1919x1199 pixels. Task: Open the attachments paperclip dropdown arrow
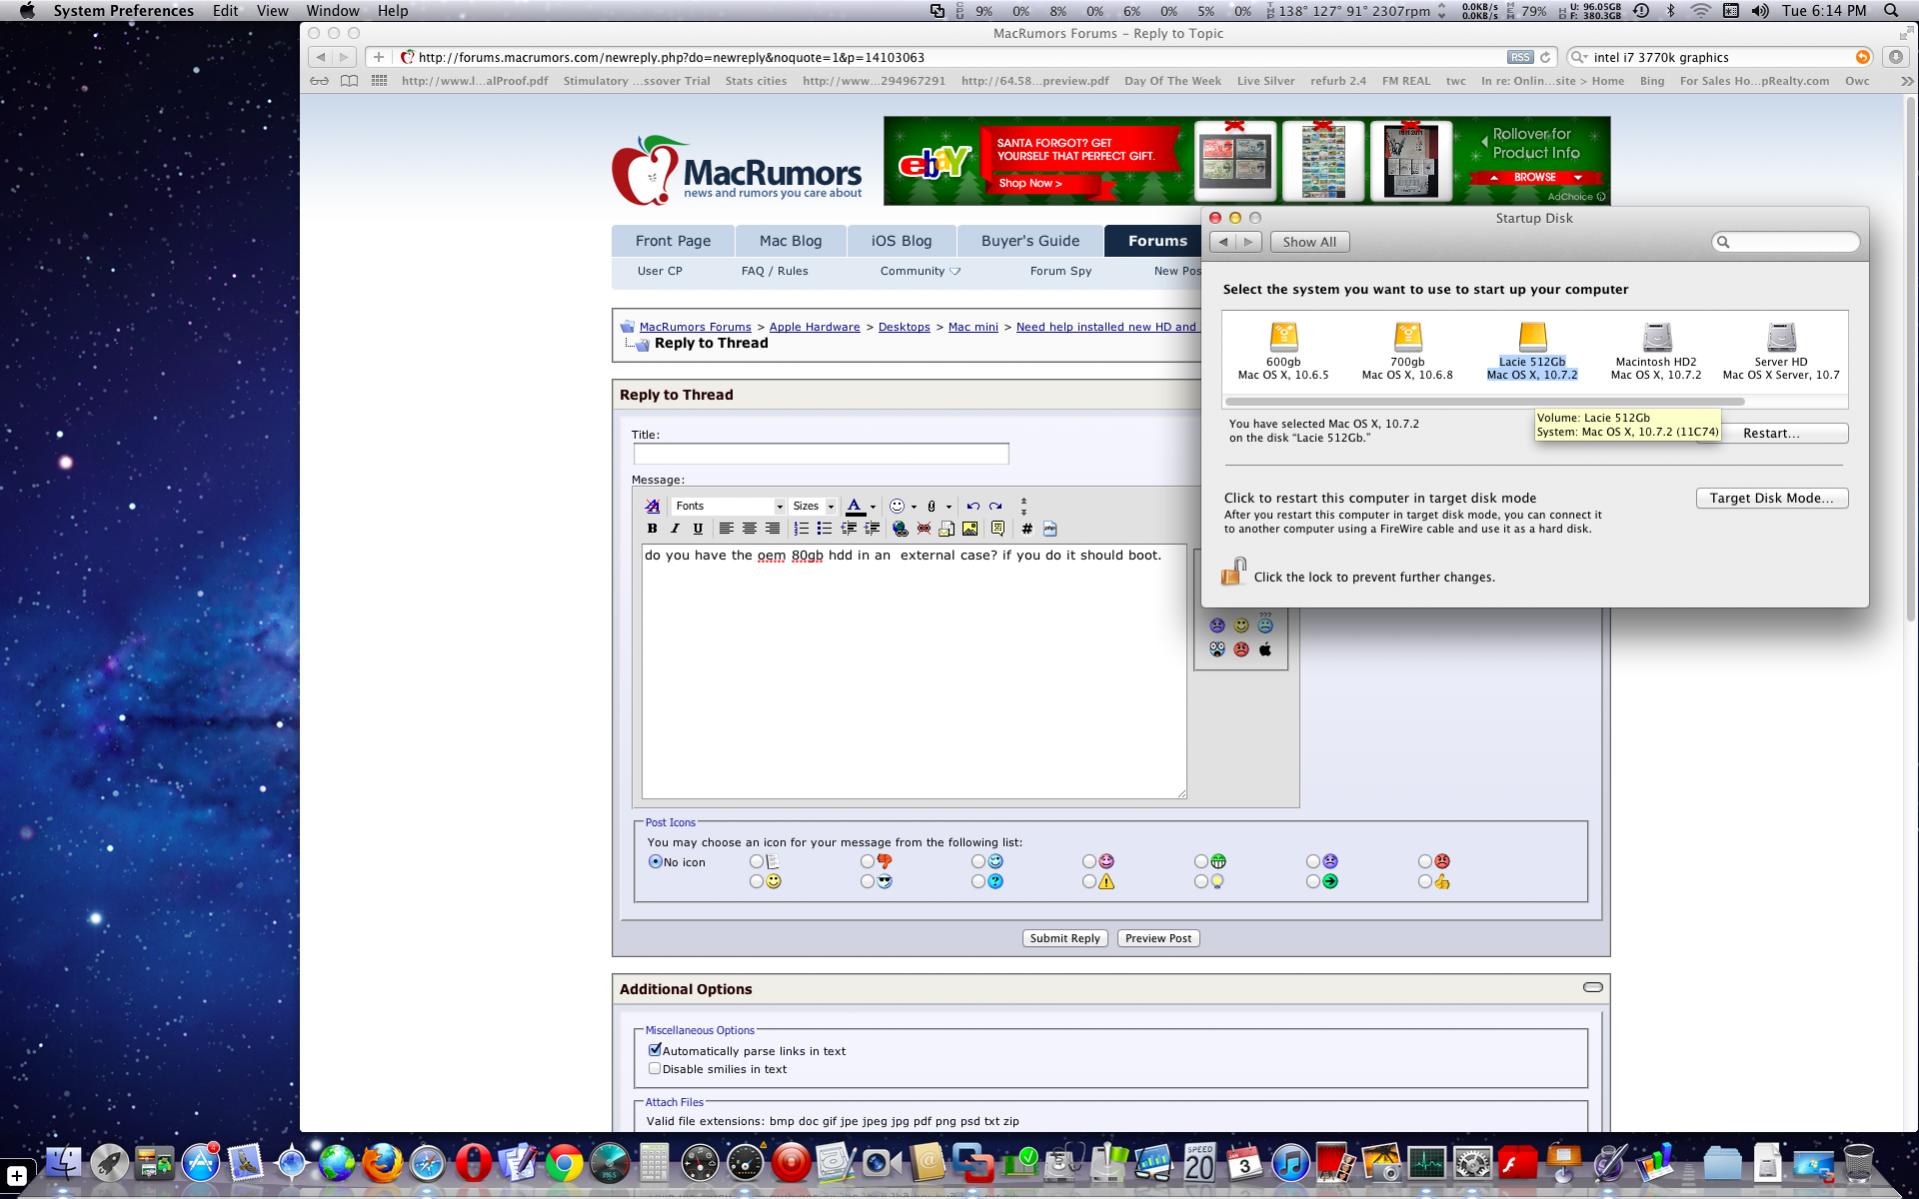pos(949,507)
